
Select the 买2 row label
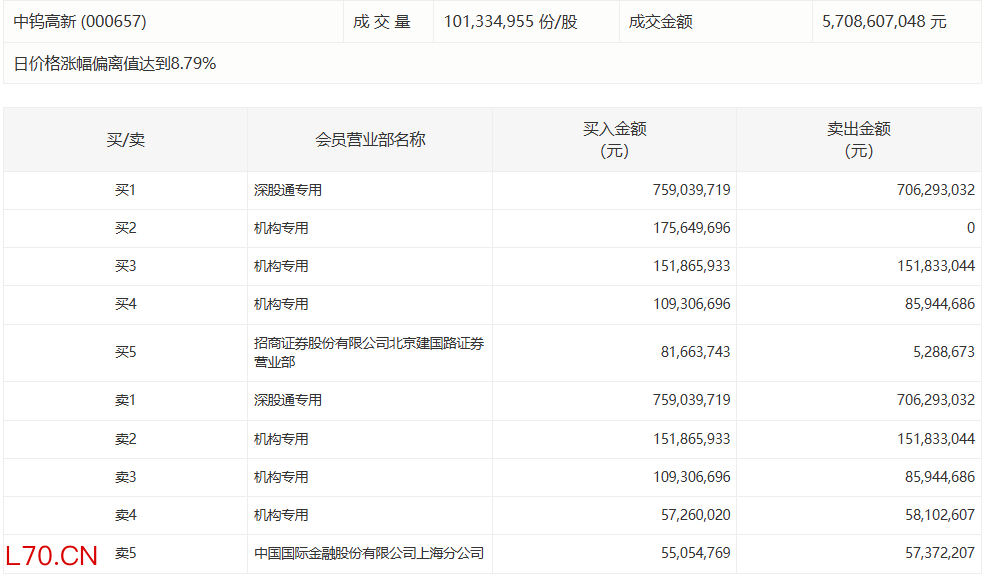(126, 228)
